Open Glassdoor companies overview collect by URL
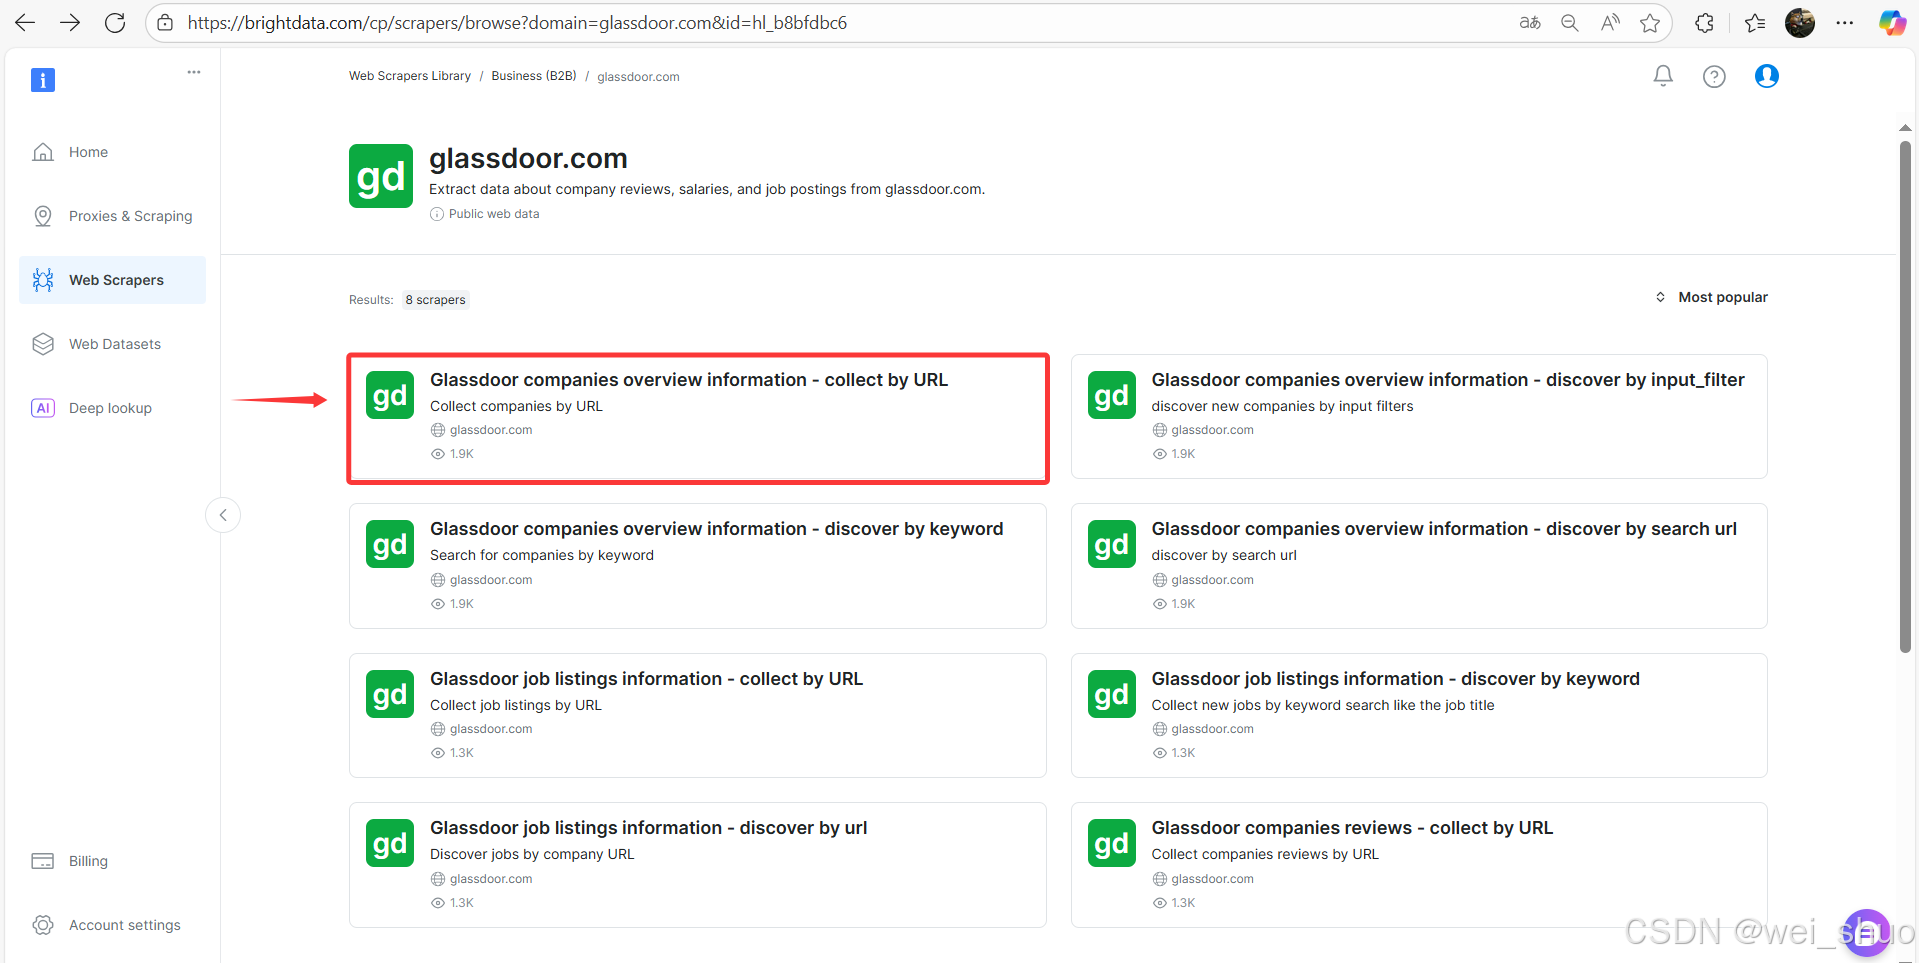Image resolution: width=1919 pixels, height=963 pixels. point(698,418)
